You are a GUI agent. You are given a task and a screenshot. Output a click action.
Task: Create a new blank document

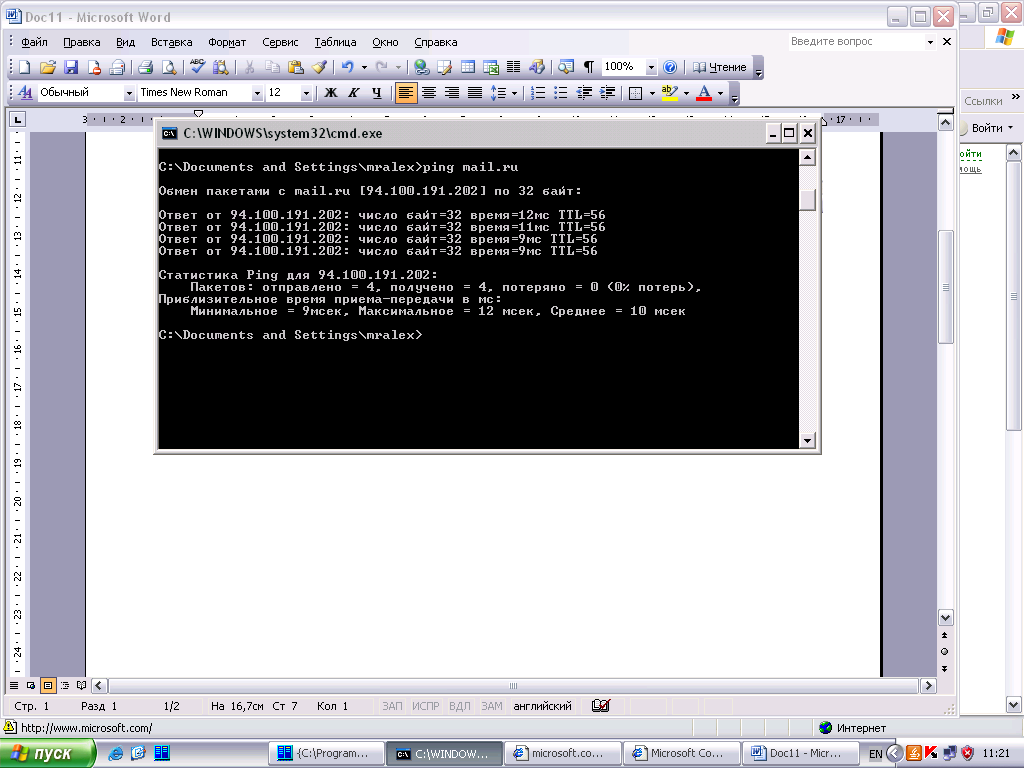point(24,67)
